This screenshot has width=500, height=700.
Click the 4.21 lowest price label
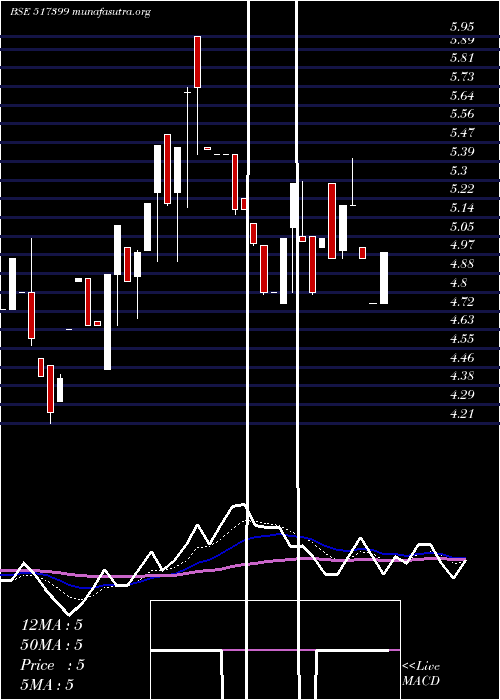click(462, 414)
